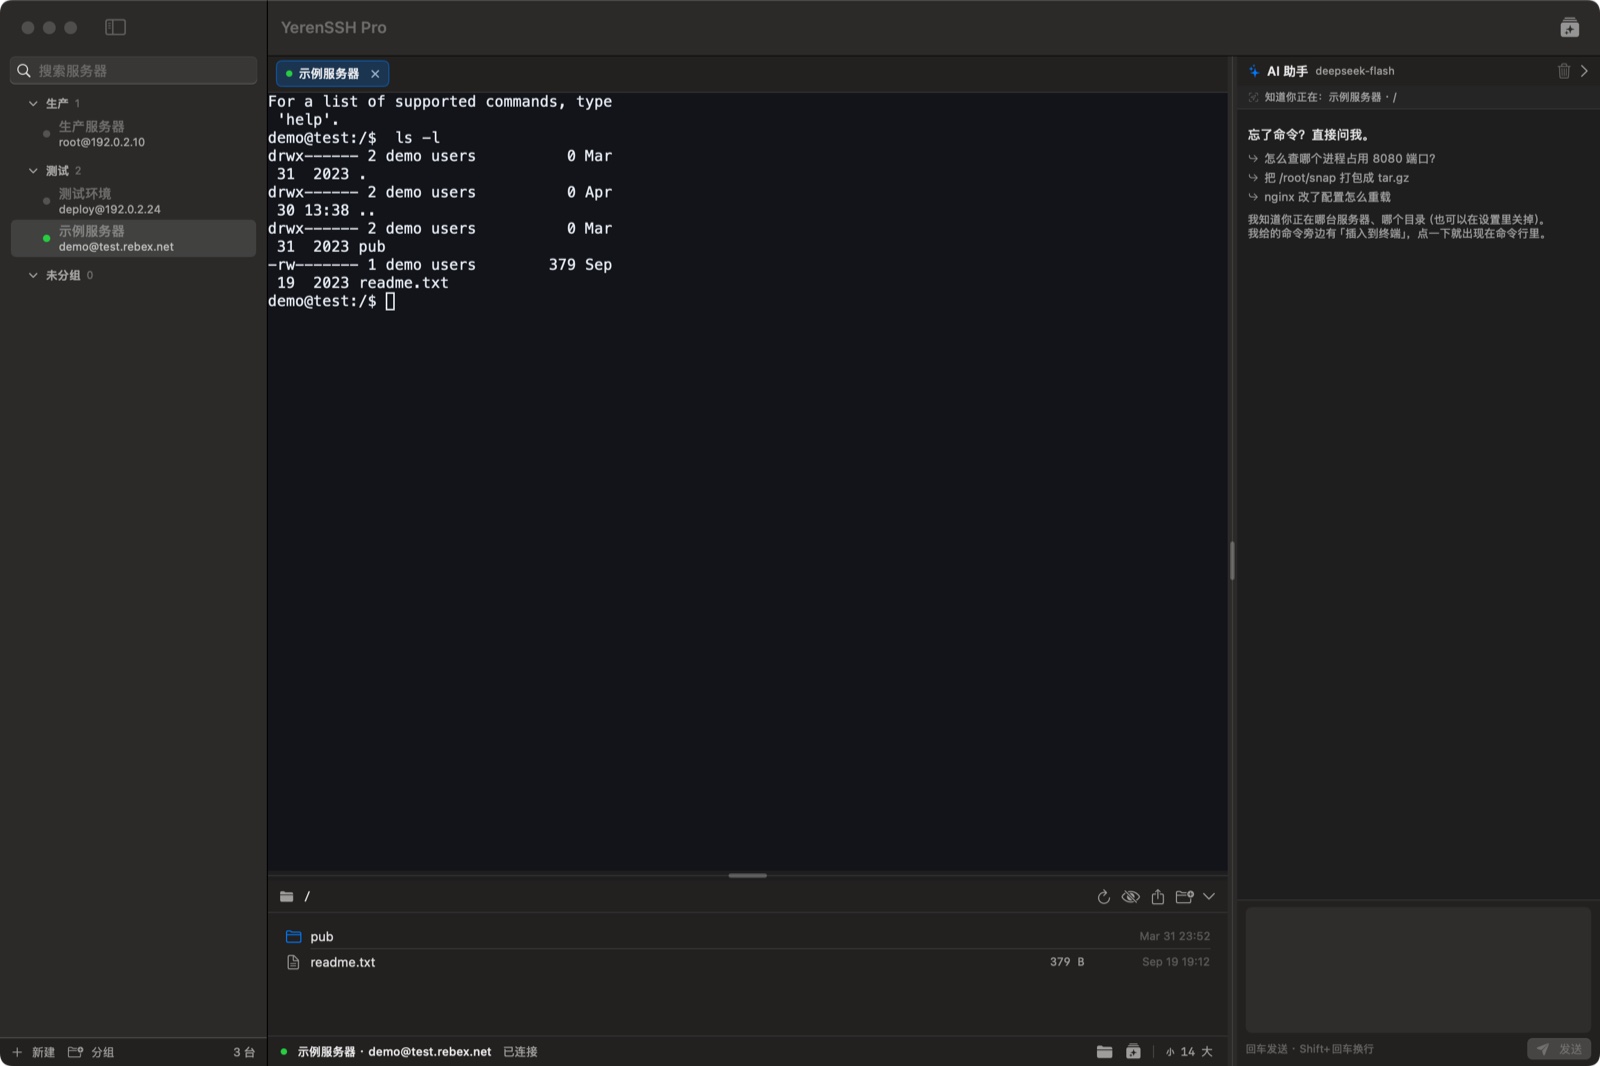
Task: Create new folder in file panel
Action: coord(1184,897)
